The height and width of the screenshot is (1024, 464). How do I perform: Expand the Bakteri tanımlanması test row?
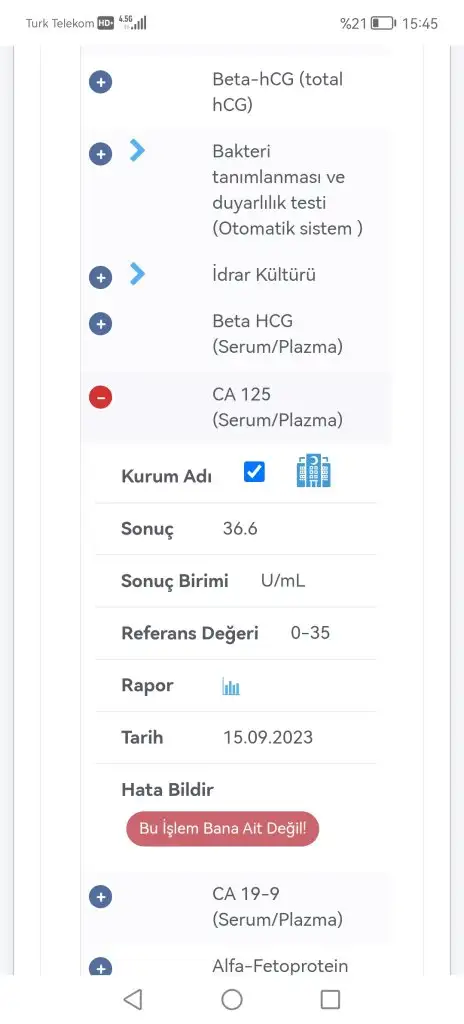coord(101,154)
